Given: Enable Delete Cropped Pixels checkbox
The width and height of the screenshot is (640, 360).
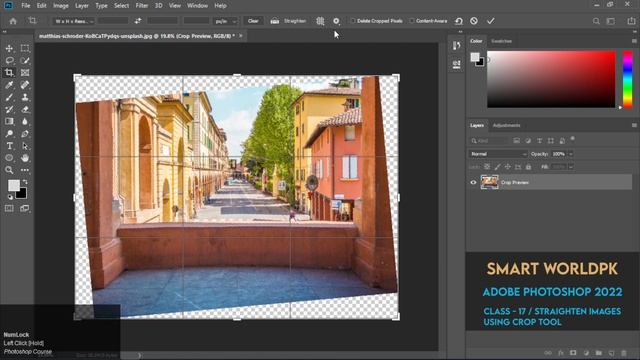Looking at the screenshot, I should click(353, 21).
